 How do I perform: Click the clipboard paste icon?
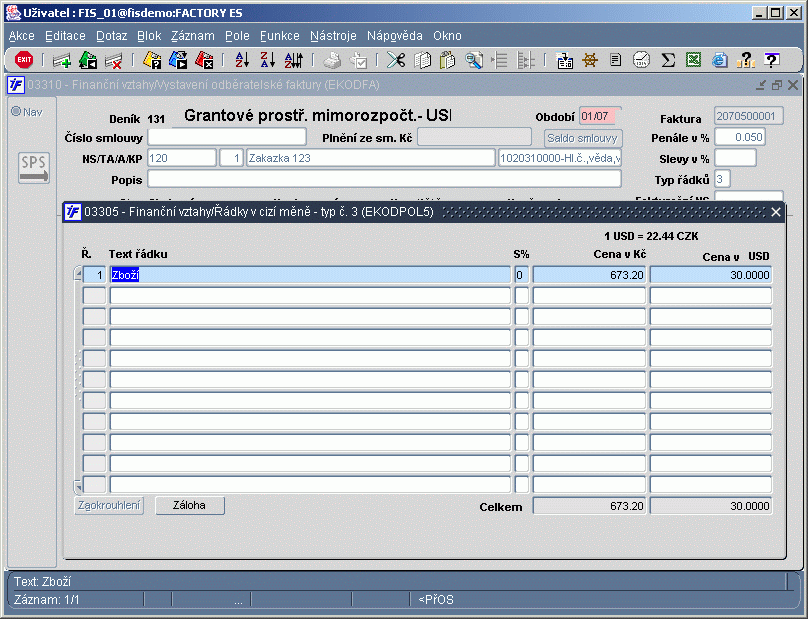pyautogui.click(x=447, y=61)
